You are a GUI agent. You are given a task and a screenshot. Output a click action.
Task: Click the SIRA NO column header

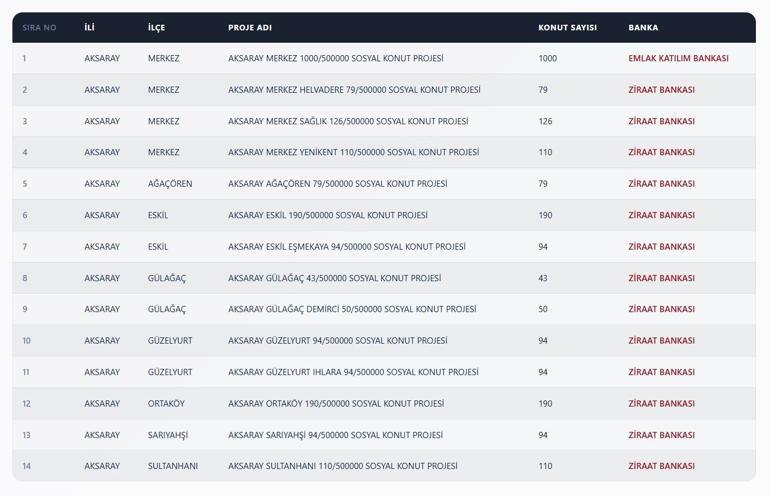pyautogui.click(x=39, y=28)
